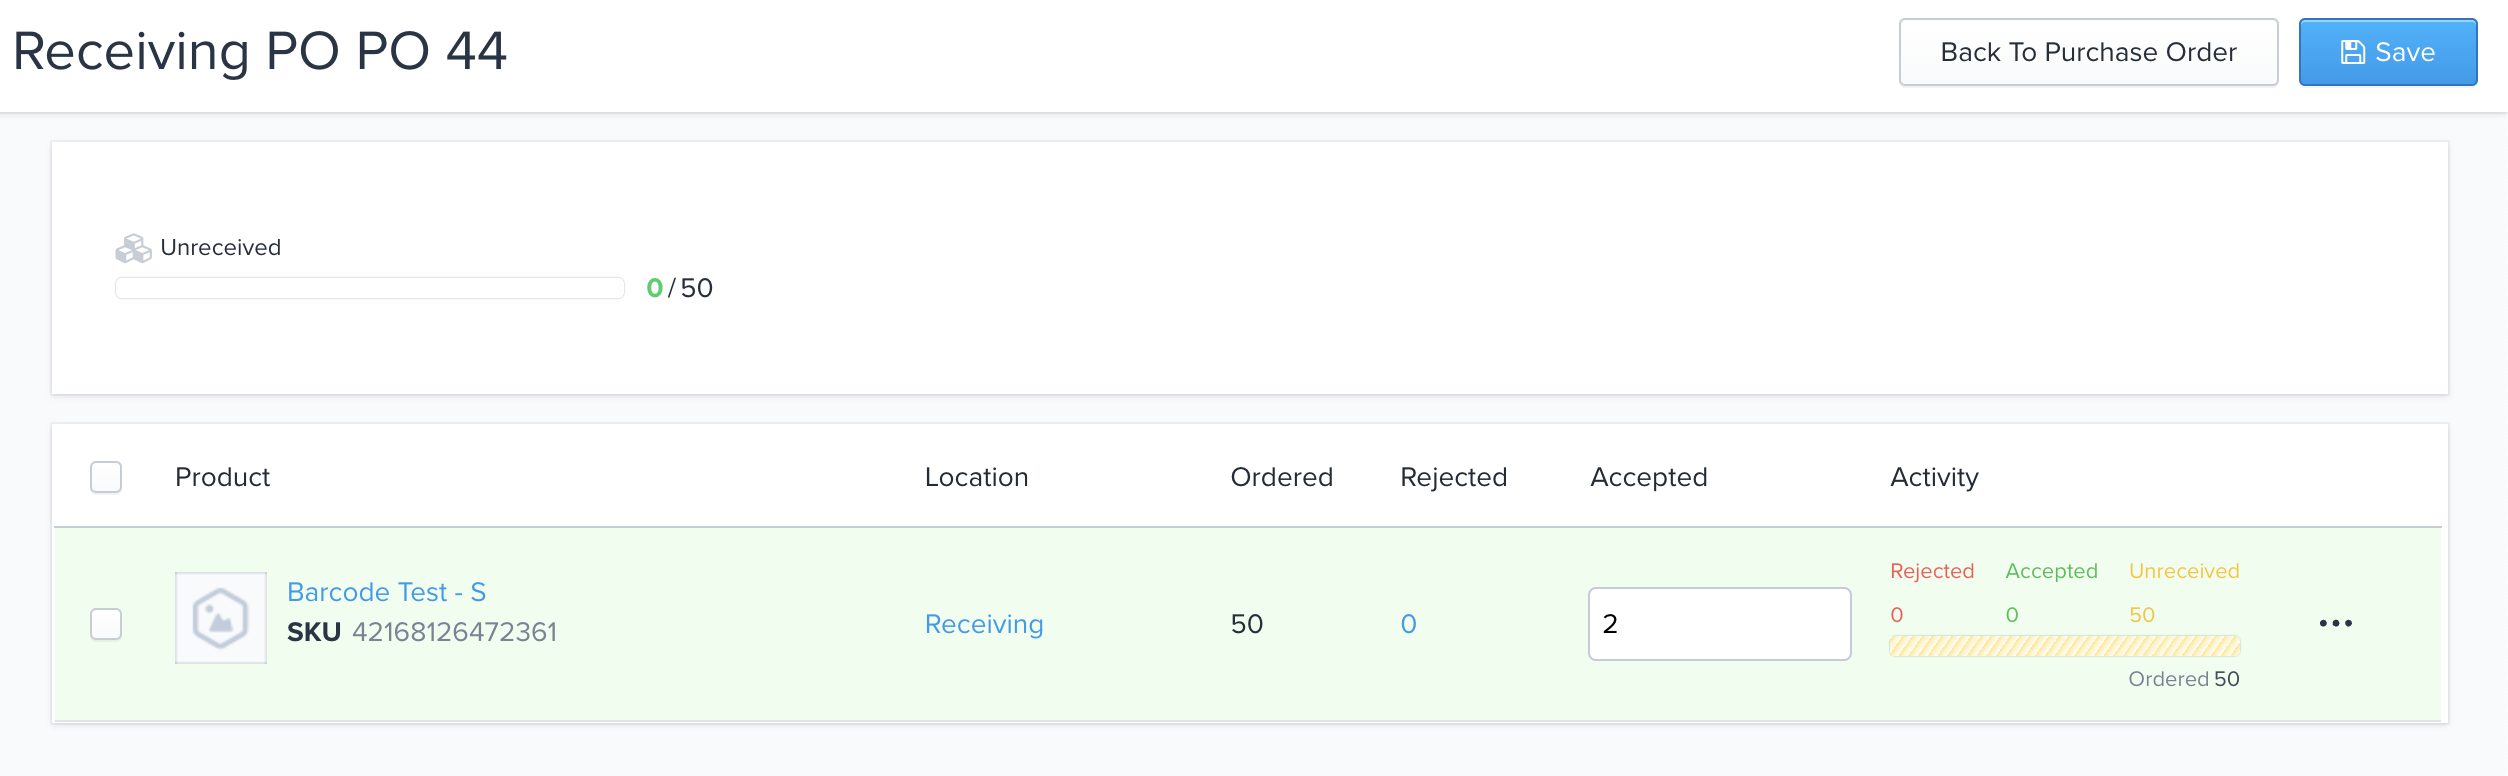The width and height of the screenshot is (2508, 776).
Task: Click the Unreceived boxes icon
Action: (133, 248)
